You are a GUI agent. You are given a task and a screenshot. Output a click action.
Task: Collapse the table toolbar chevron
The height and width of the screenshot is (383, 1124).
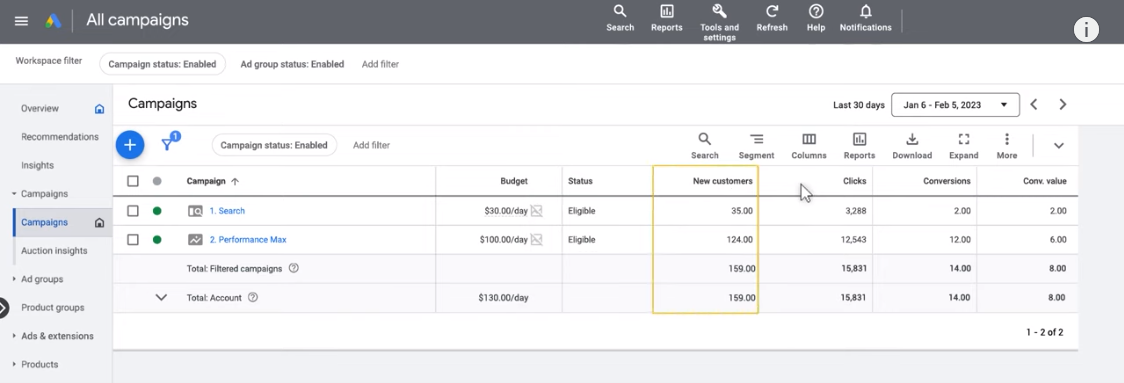1058,146
